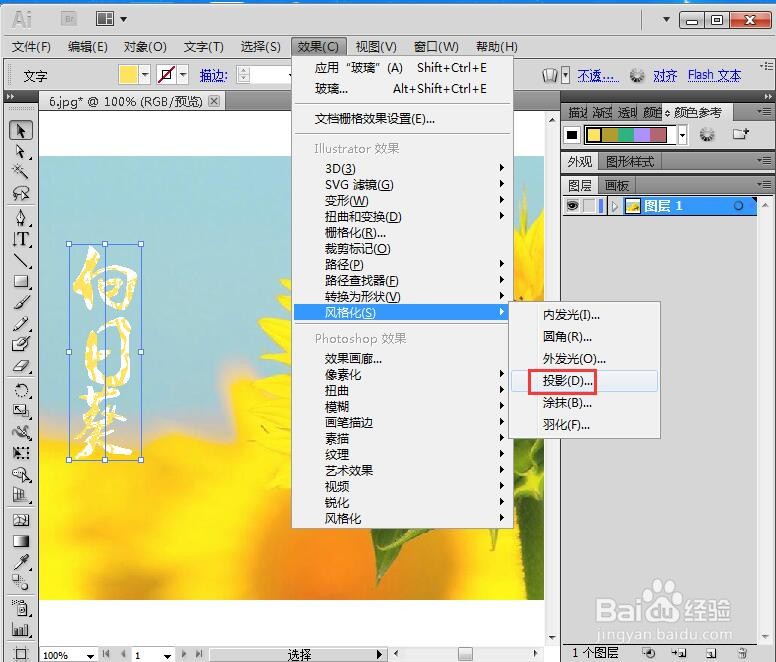Click the 描边 stroke link
Viewport: 776px width, 662px height.
pyautogui.click(x=213, y=76)
